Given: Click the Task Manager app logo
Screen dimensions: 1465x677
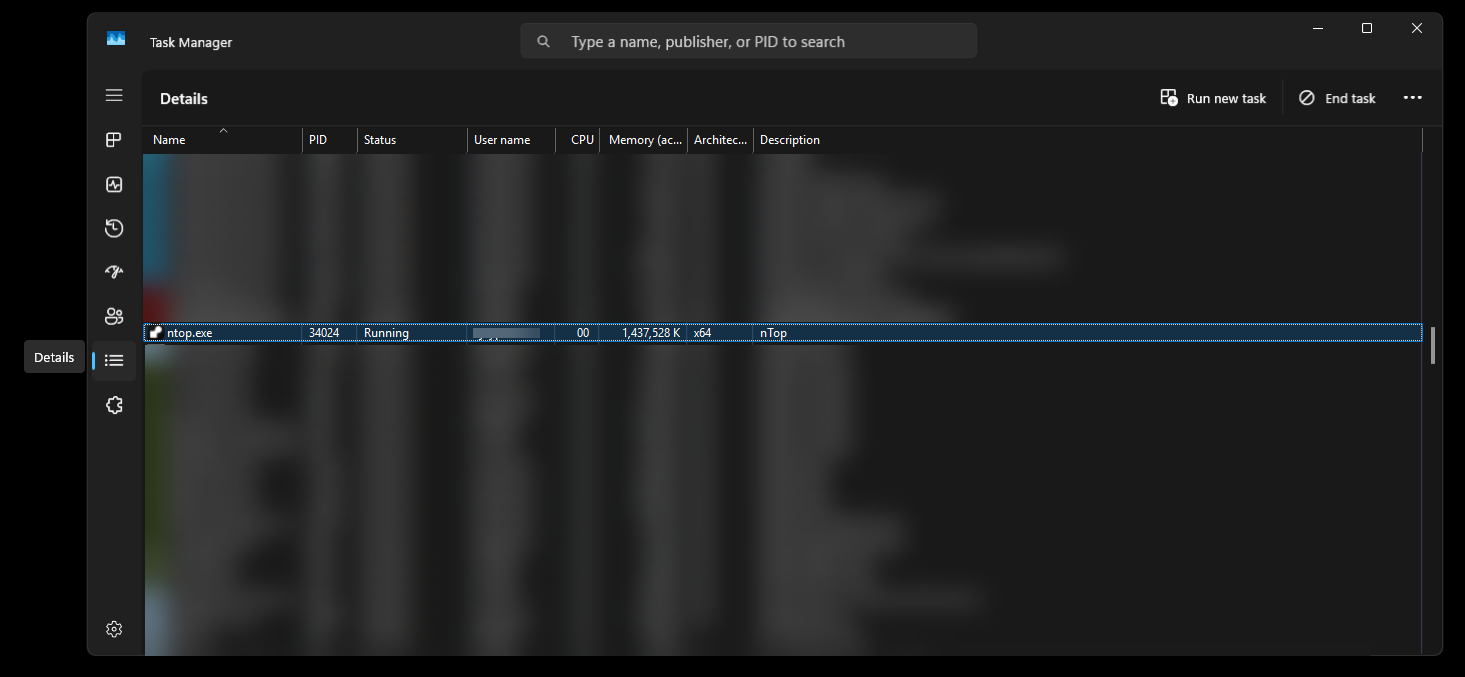Looking at the screenshot, I should [x=116, y=39].
